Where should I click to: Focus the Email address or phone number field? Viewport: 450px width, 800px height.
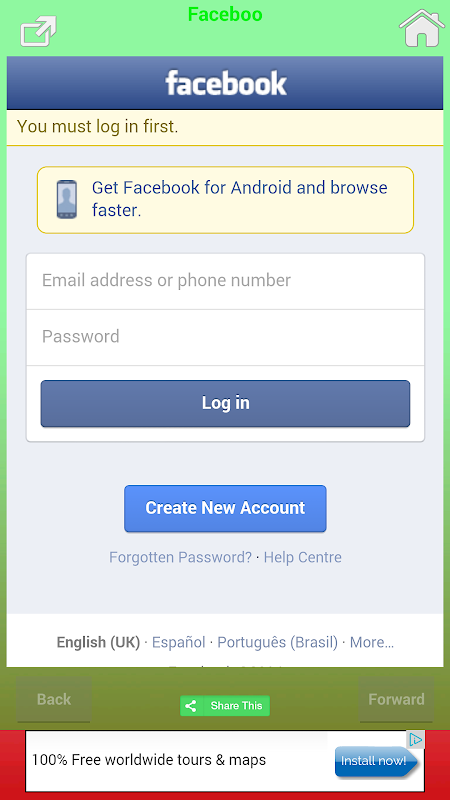click(x=225, y=281)
